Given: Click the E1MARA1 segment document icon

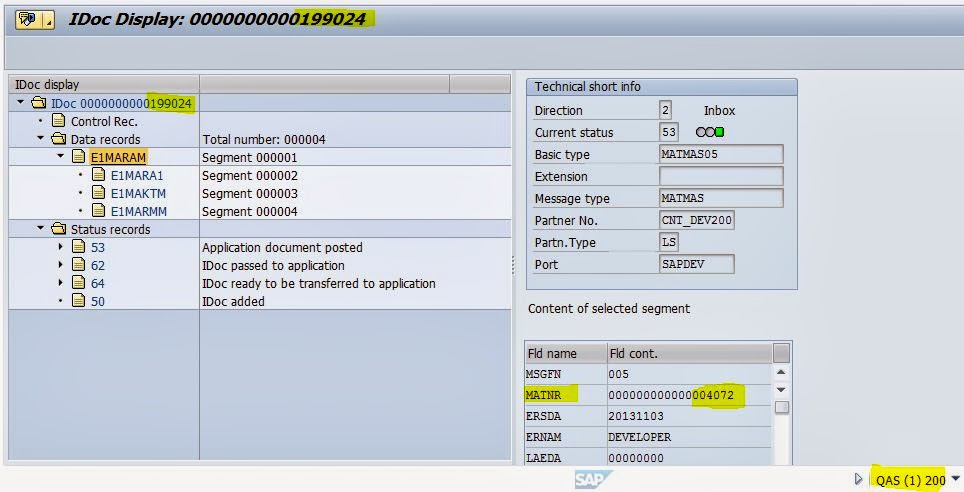Looking at the screenshot, I should click(x=98, y=175).
